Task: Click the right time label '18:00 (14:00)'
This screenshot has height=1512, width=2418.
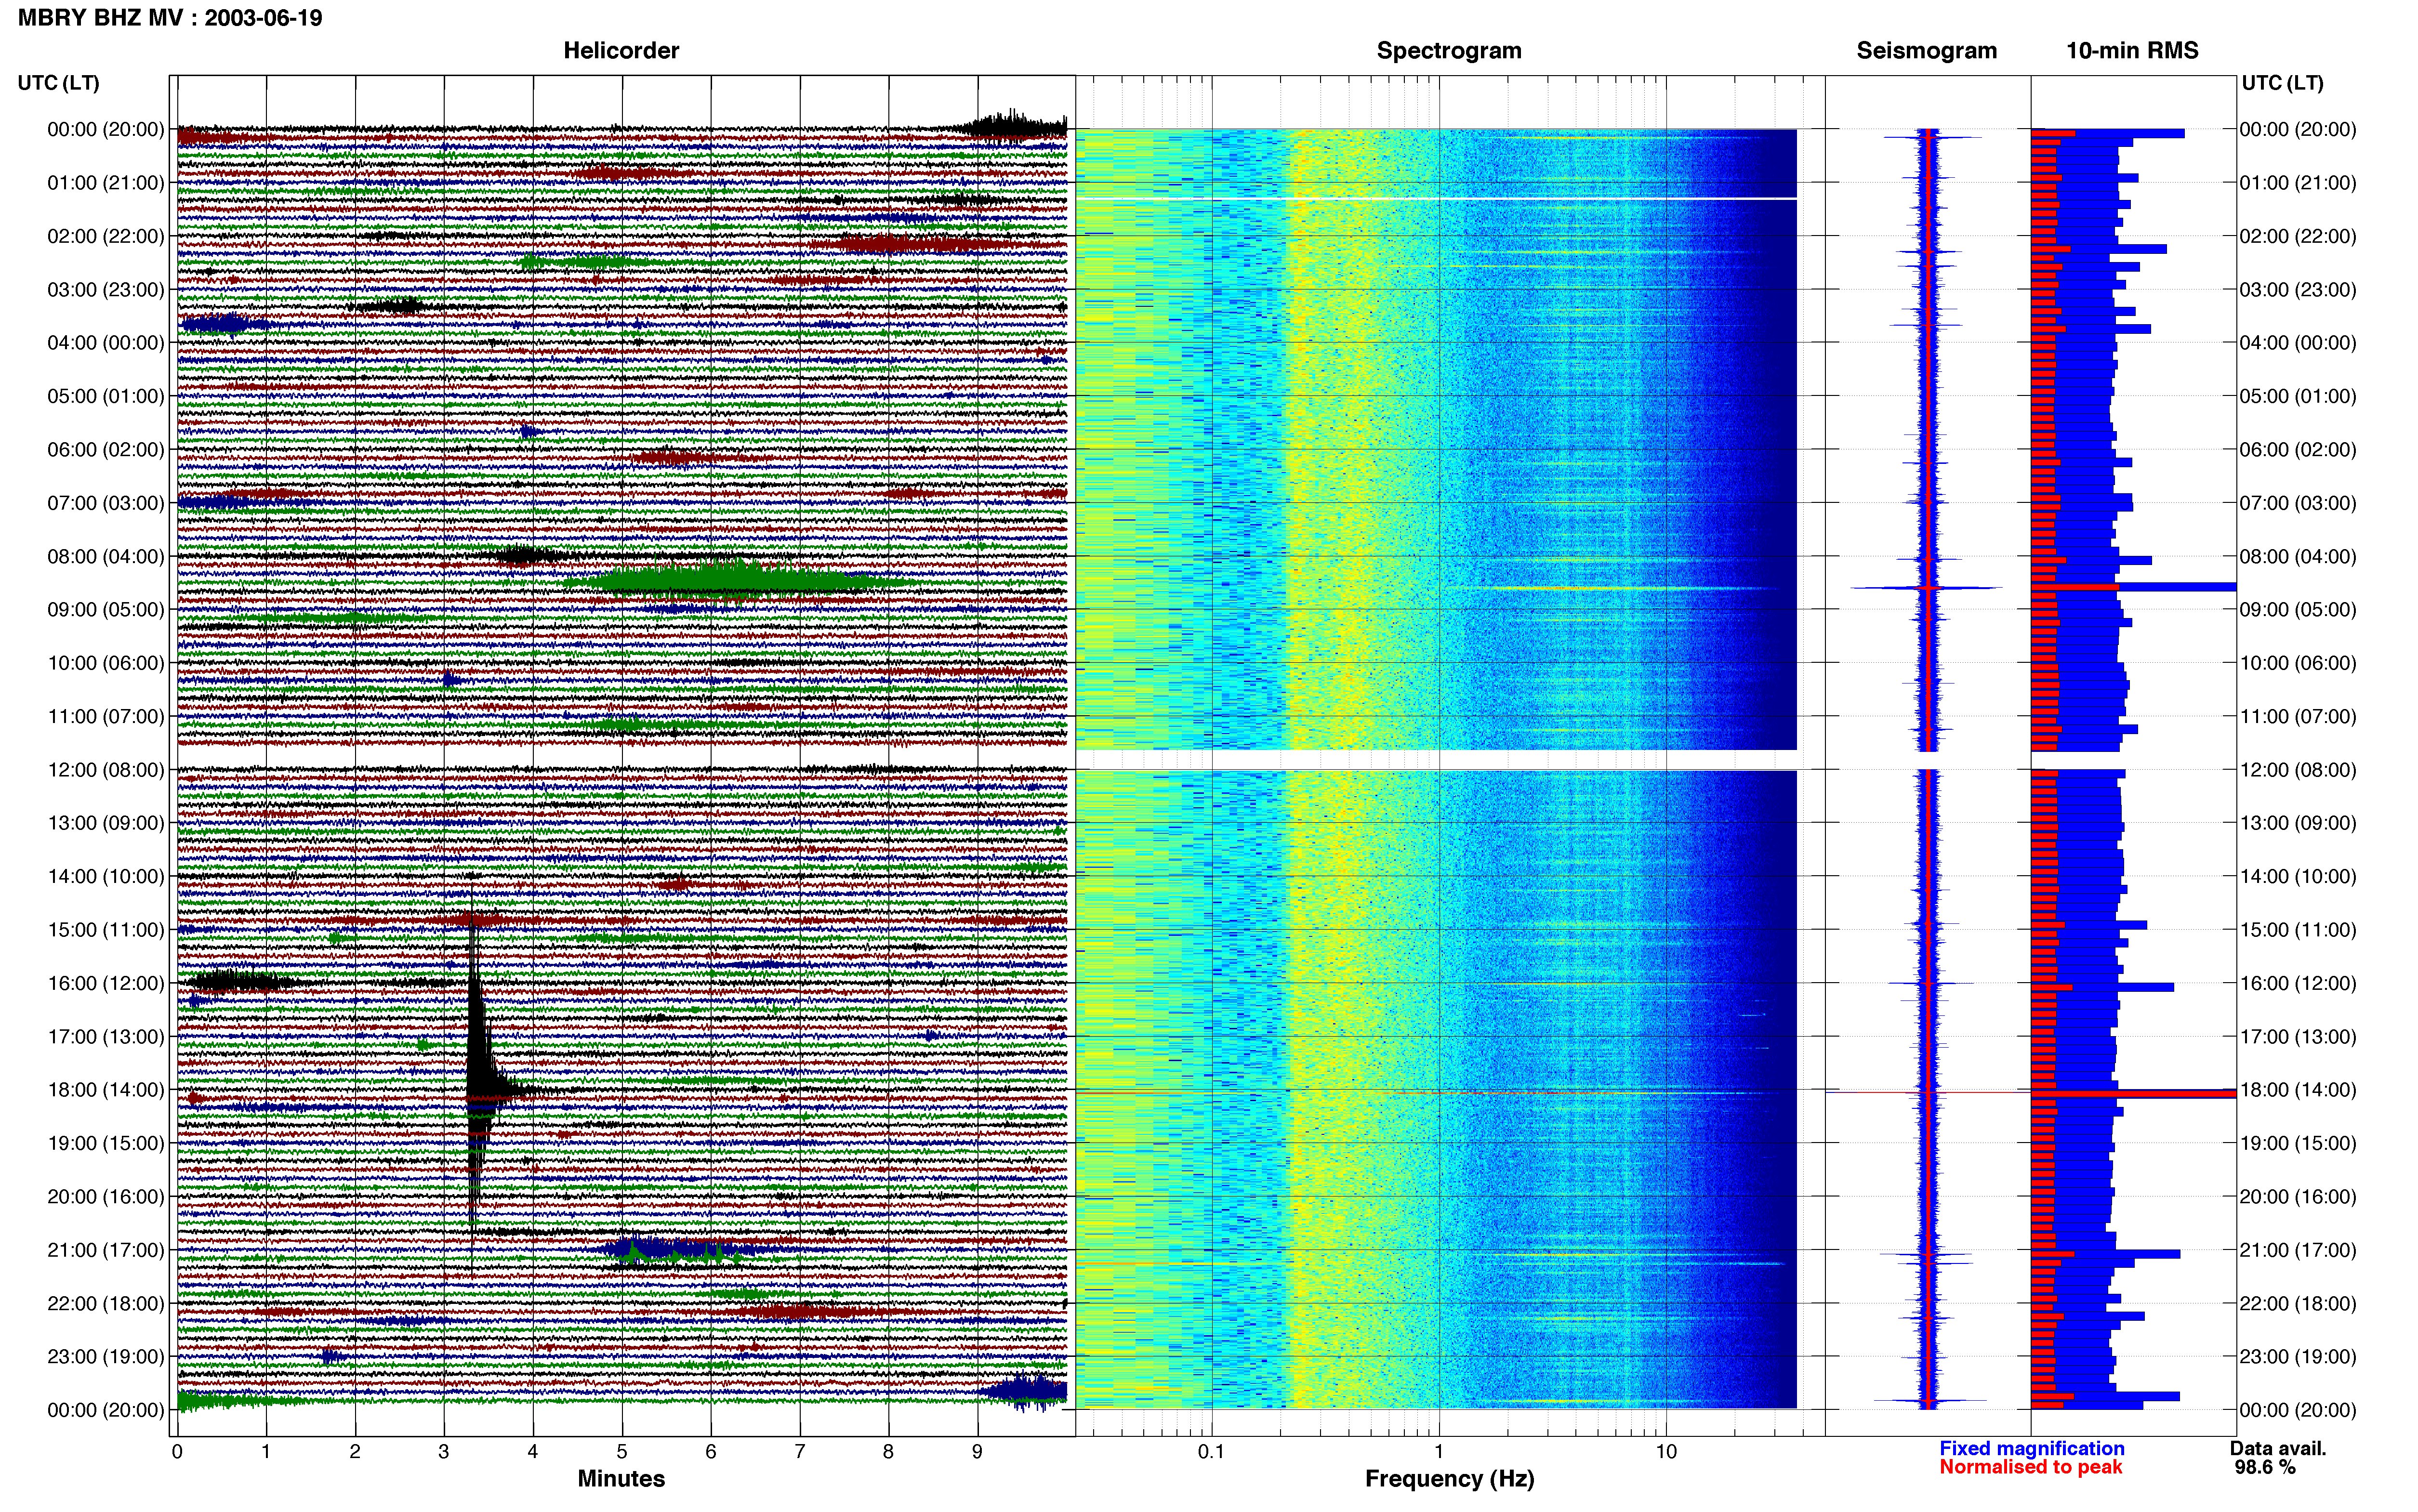Action: tap(2298, 1090)
